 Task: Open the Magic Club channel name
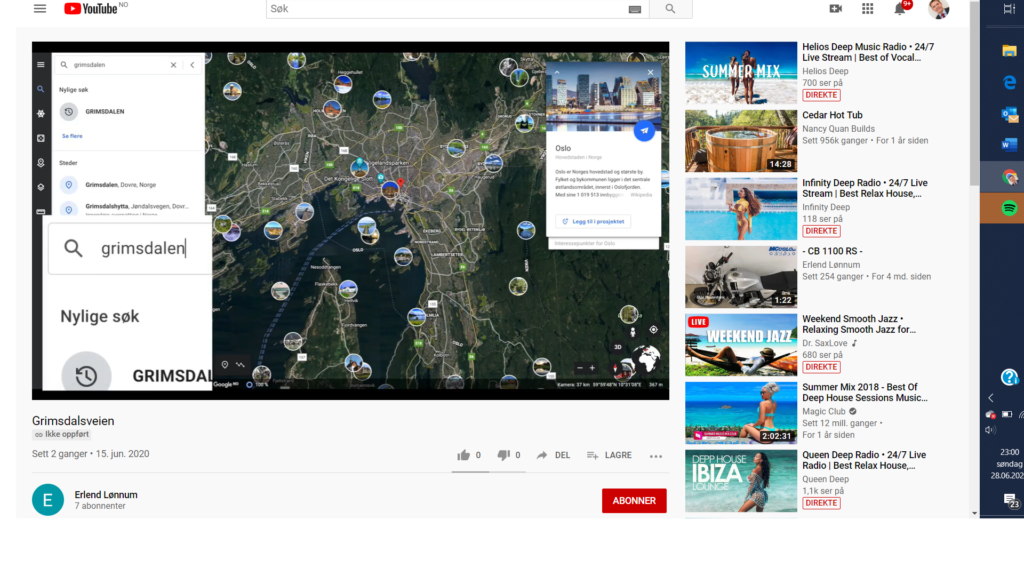(x=824, y=411)
